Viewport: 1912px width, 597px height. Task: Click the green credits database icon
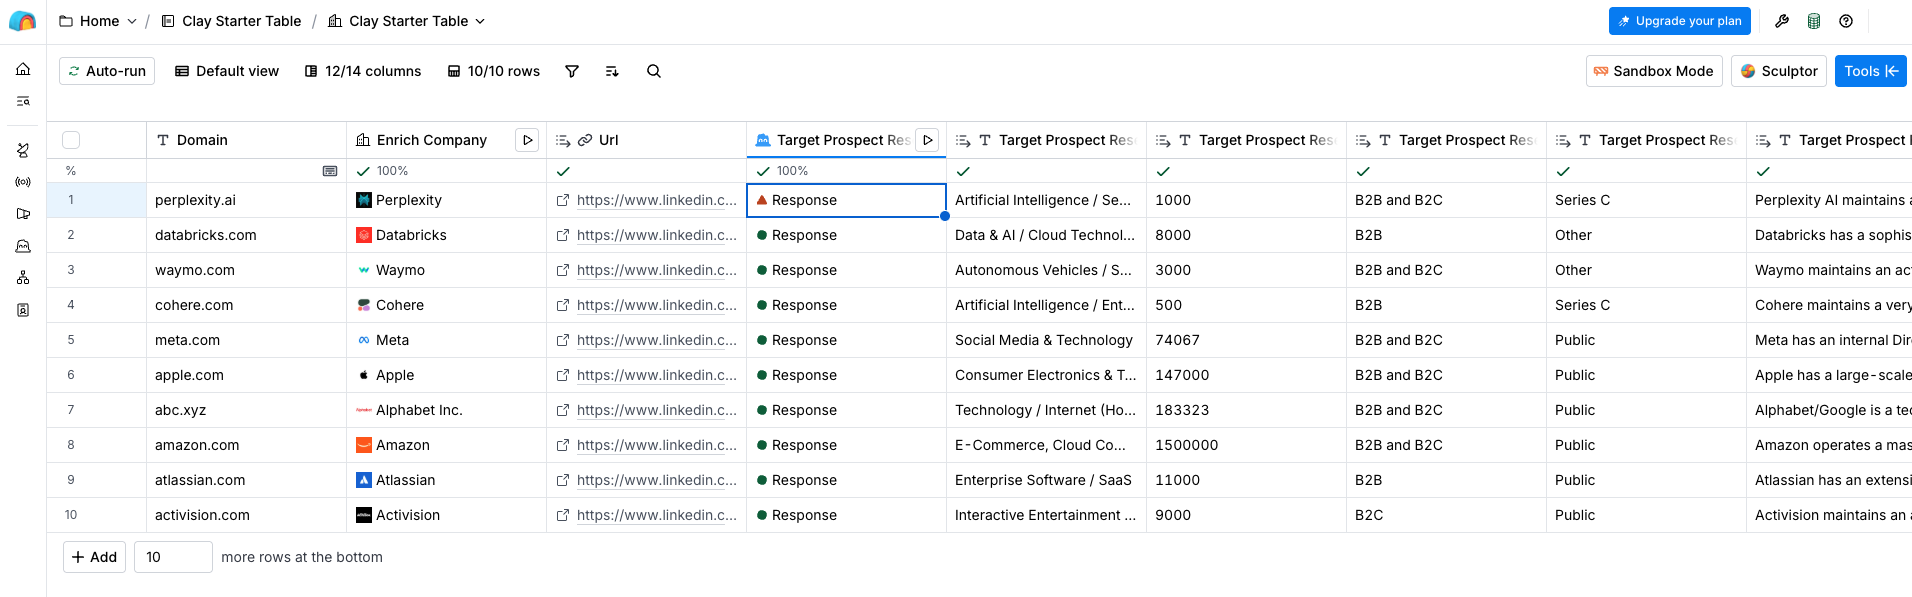[1814, 21]
